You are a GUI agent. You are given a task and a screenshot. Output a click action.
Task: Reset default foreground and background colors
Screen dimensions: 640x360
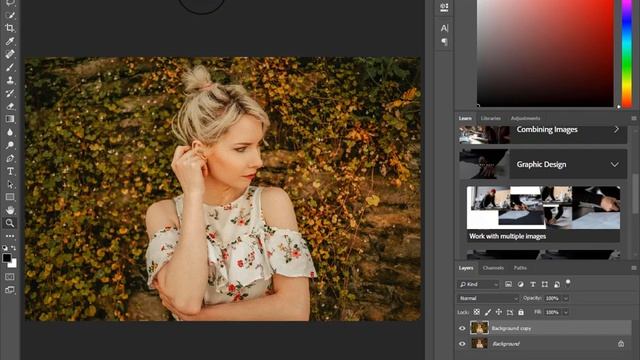click(x=5, y=248)
